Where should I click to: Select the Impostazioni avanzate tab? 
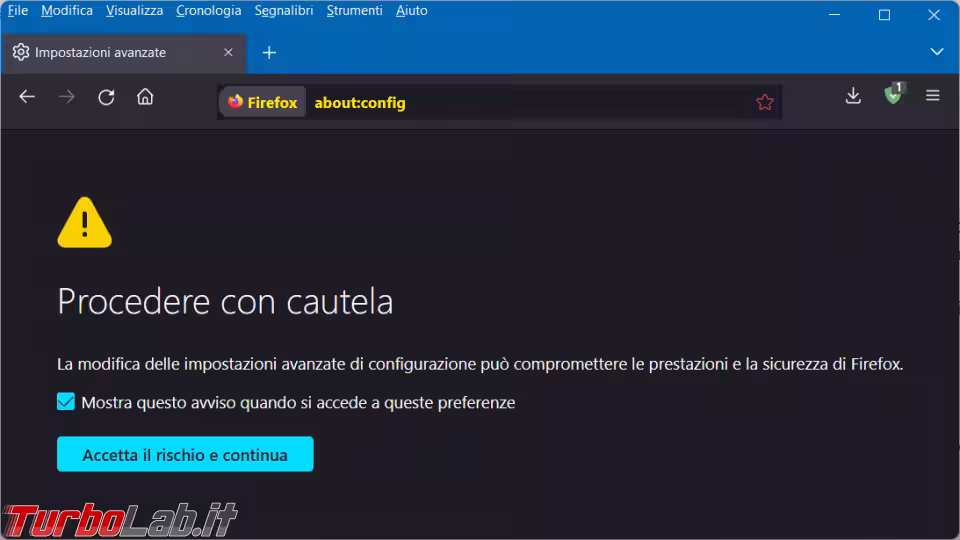(x=124, y=53)
